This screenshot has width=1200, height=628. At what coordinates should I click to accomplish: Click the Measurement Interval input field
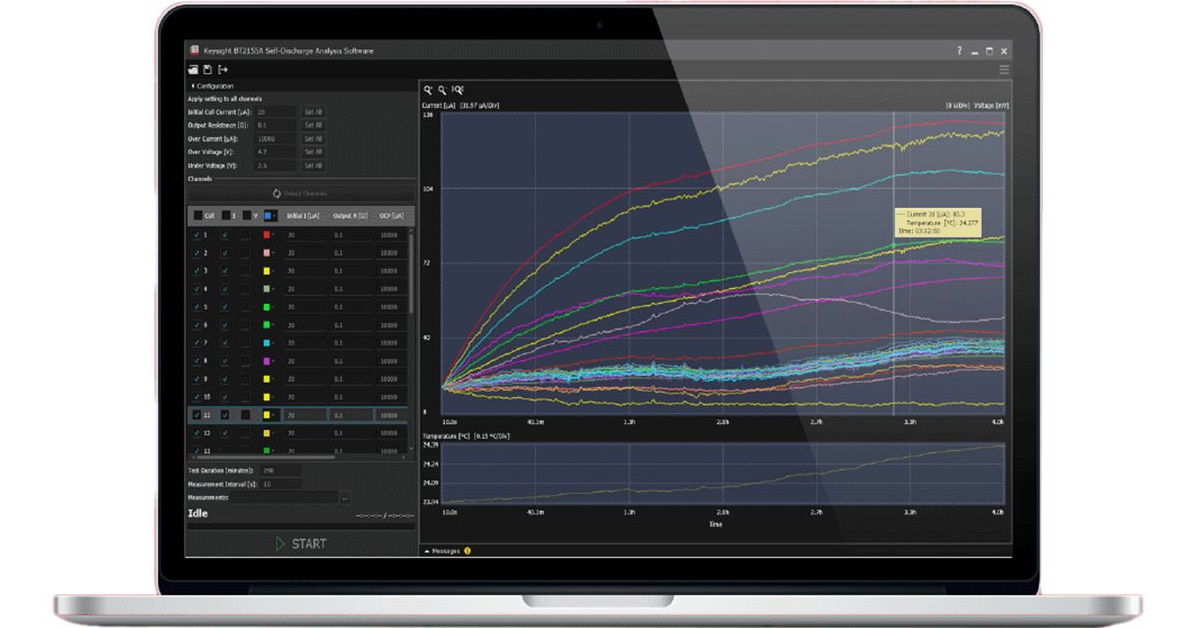pos(281,484)
